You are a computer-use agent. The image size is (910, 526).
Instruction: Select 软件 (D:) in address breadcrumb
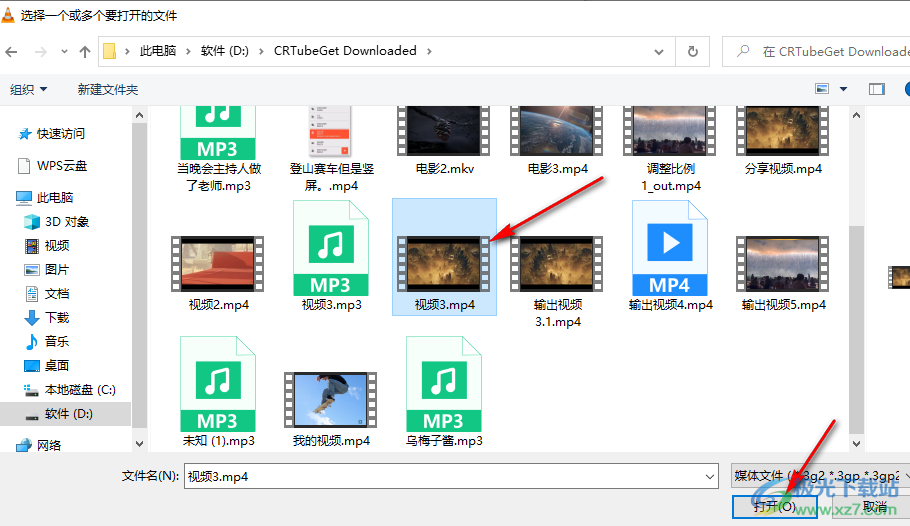[x=225, y=51]
